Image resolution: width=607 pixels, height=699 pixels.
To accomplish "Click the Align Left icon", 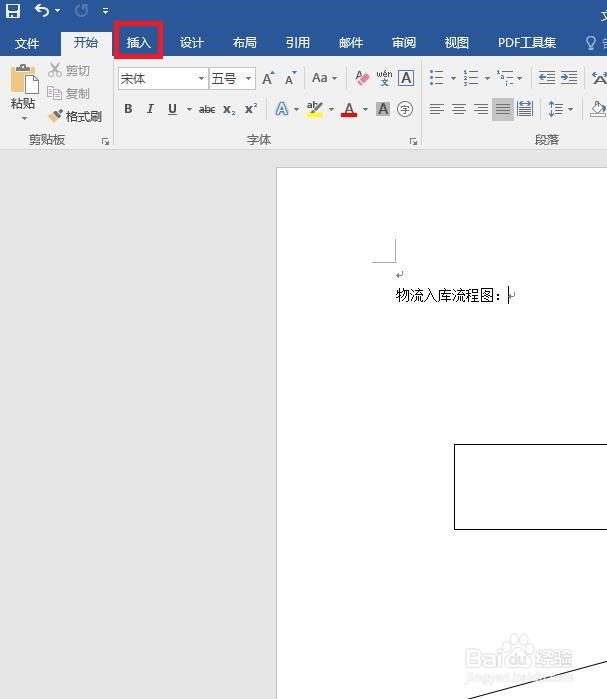I will (x=436, y=109).
